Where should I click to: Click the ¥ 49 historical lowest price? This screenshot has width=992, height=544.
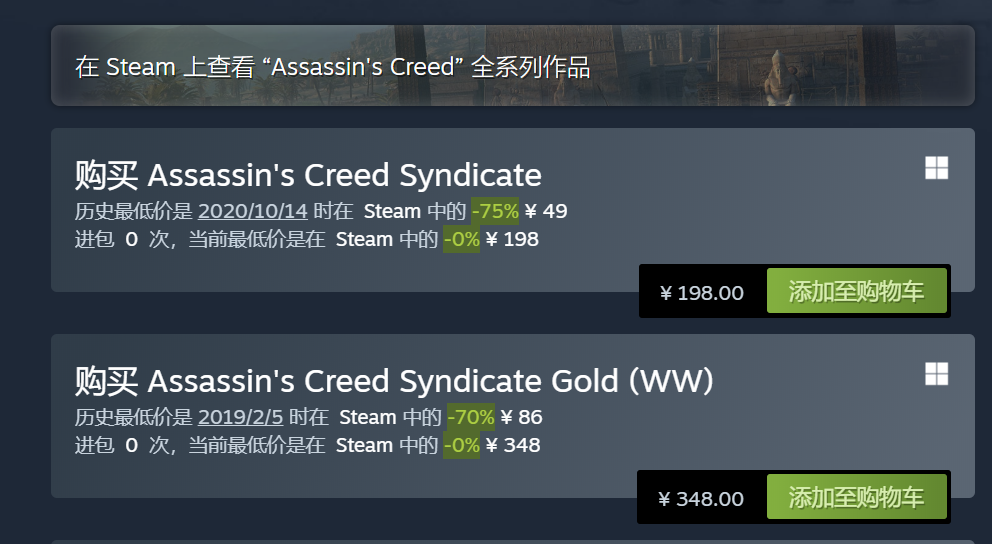point(546,211)
